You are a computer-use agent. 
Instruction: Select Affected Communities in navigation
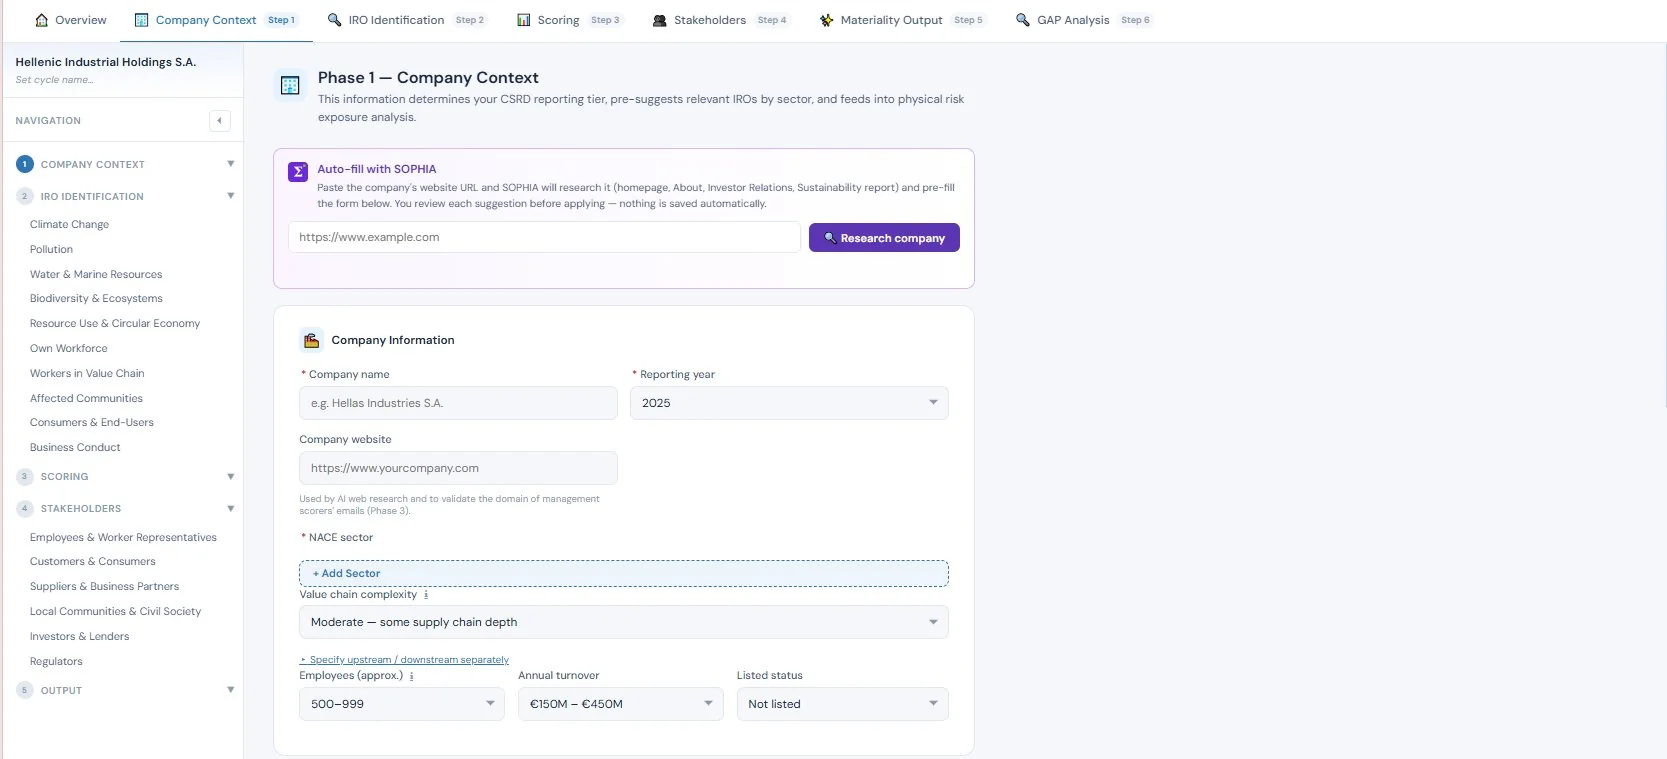(86, 398)
